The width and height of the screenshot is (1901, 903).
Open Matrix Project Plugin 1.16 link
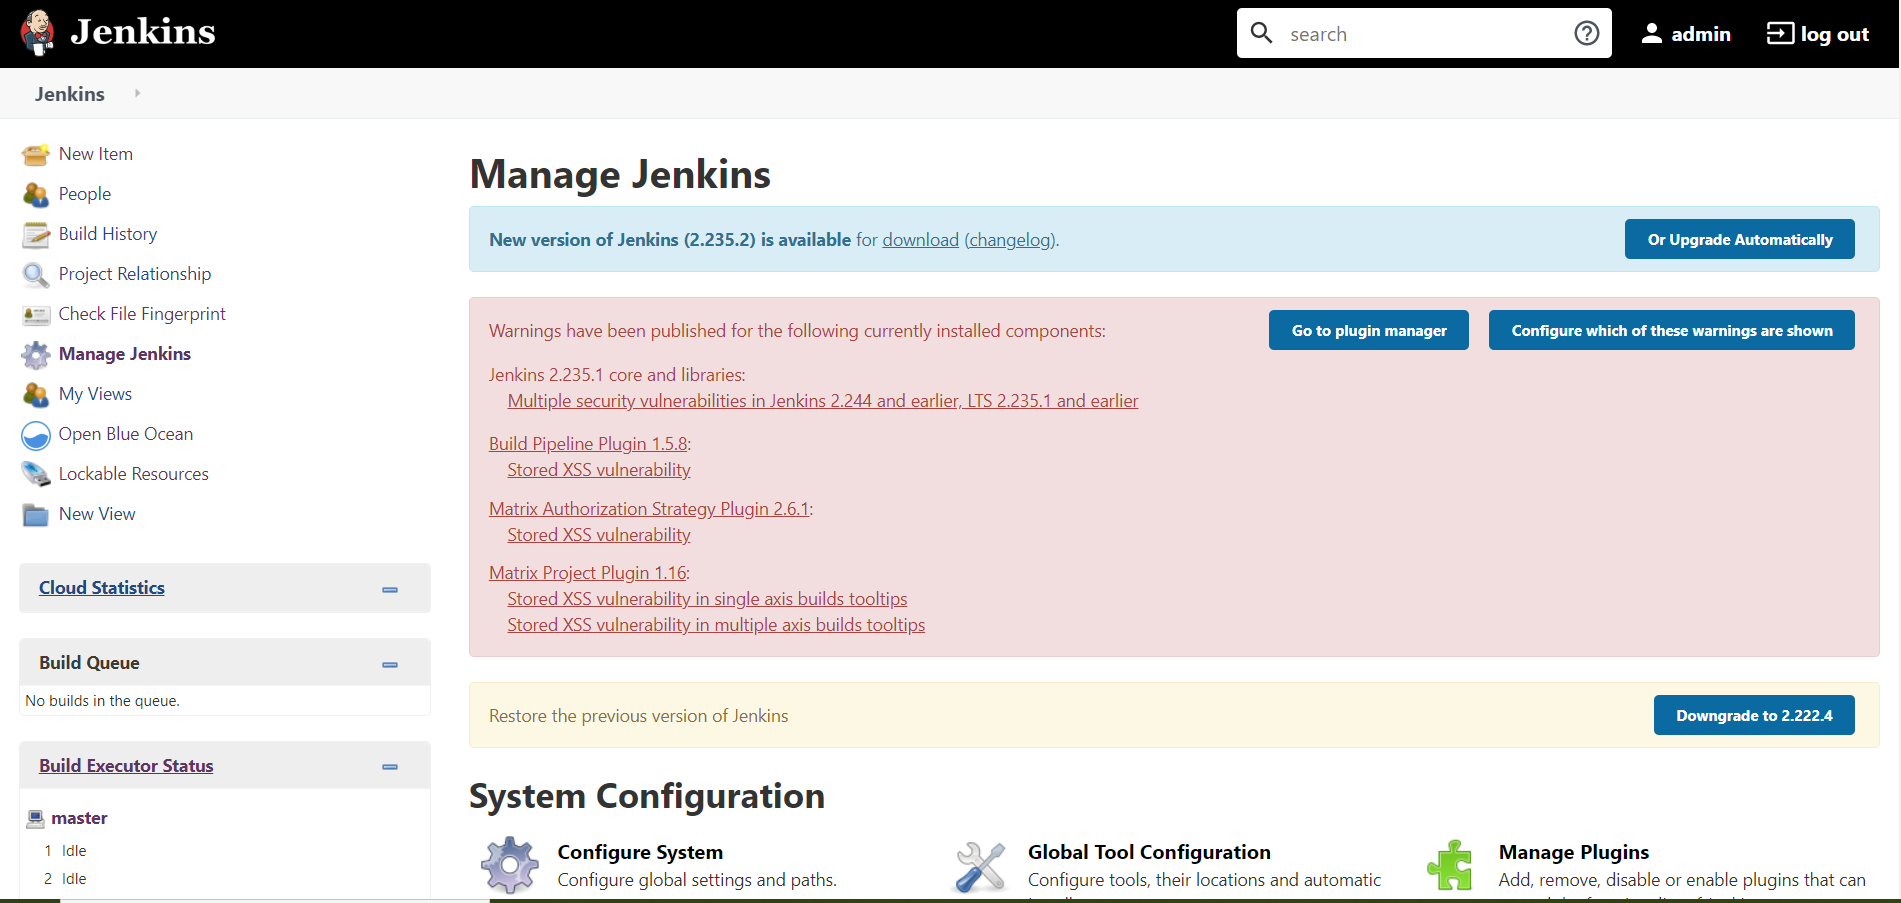(x=588, y=573)
